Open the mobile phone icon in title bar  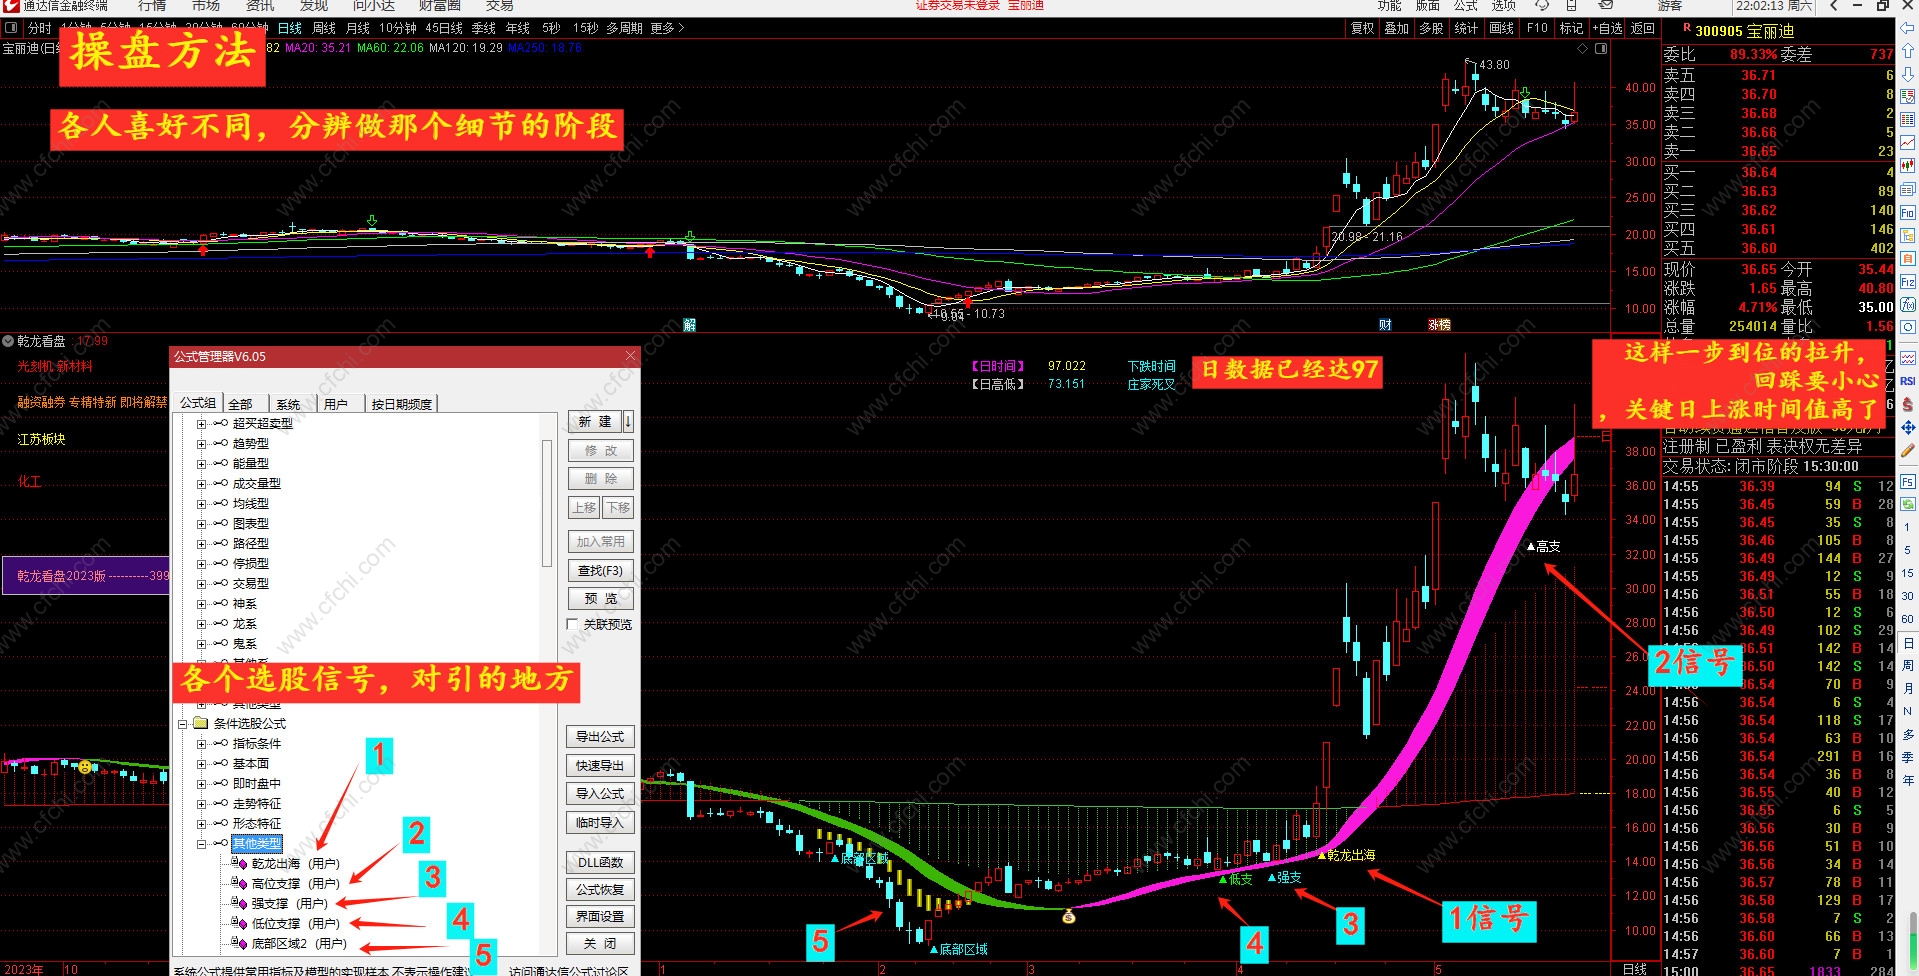click(x=1571, y=6)
